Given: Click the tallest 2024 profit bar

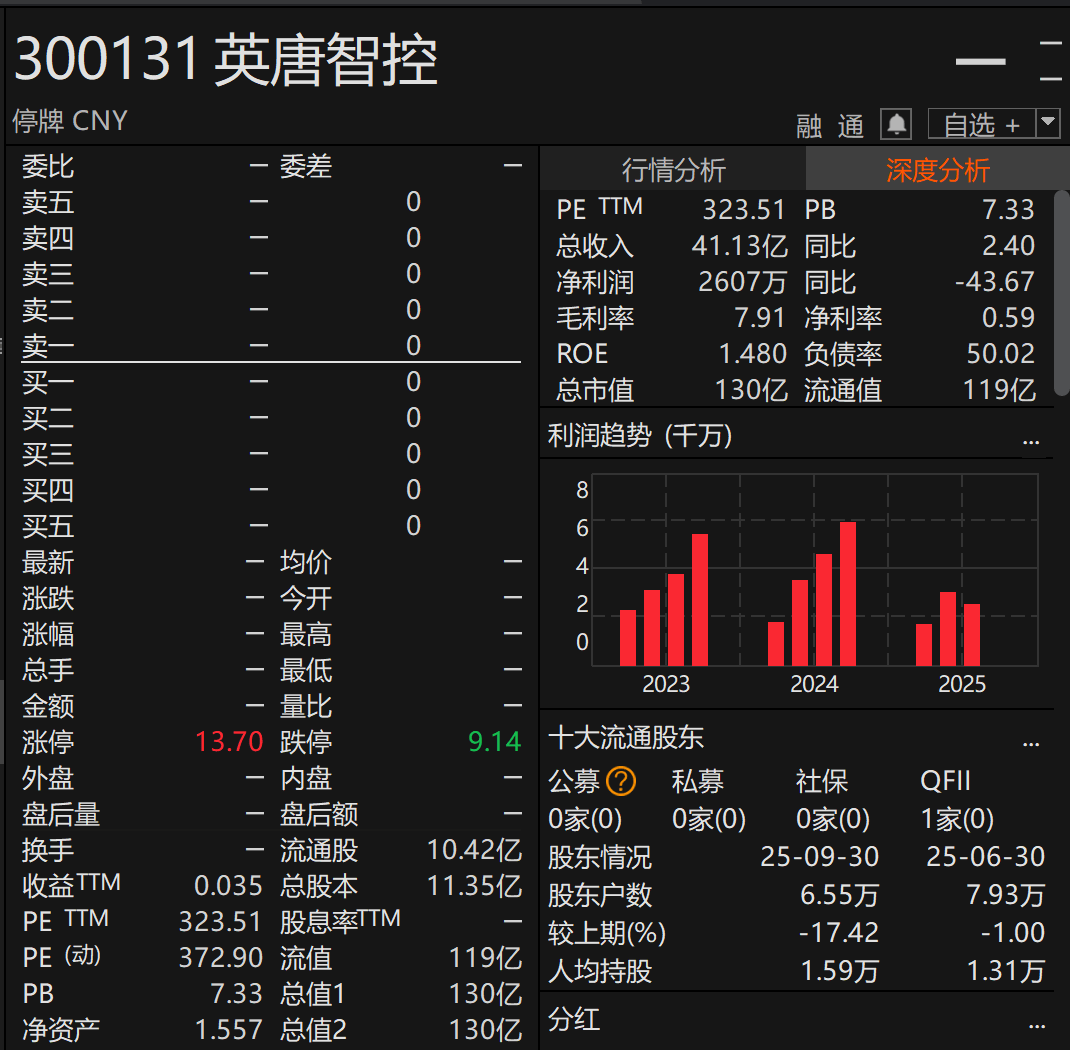Looking at the screenshot, I should [x=847, y=593].
